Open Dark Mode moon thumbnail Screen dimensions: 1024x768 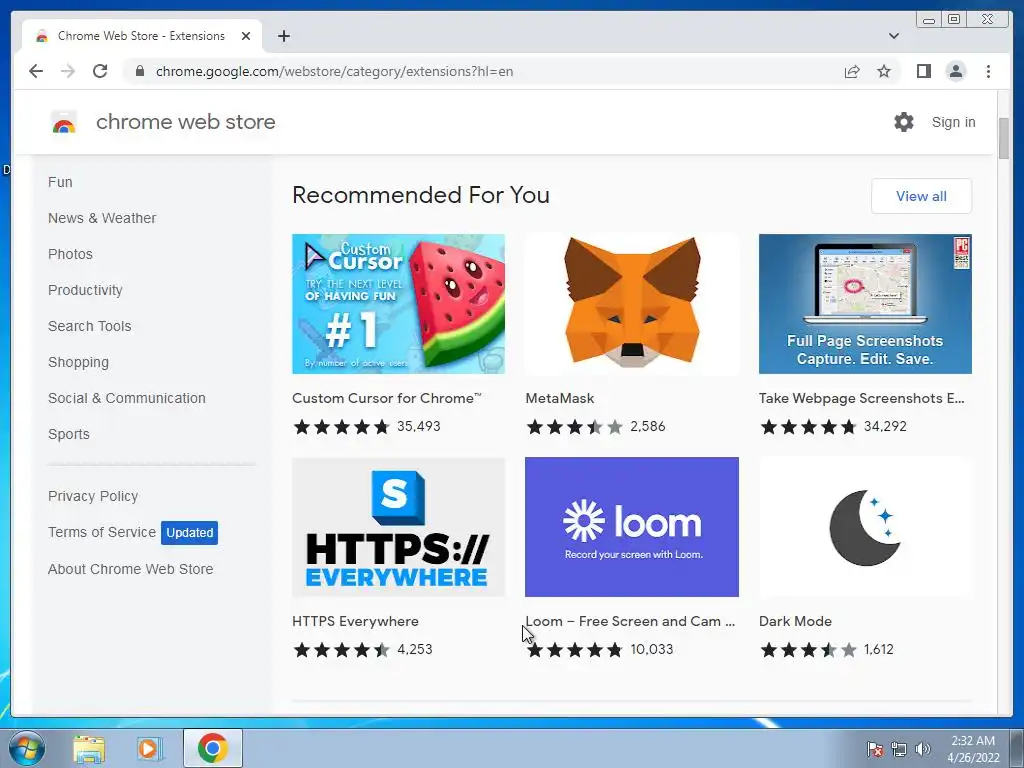click(x=865, y=527)
